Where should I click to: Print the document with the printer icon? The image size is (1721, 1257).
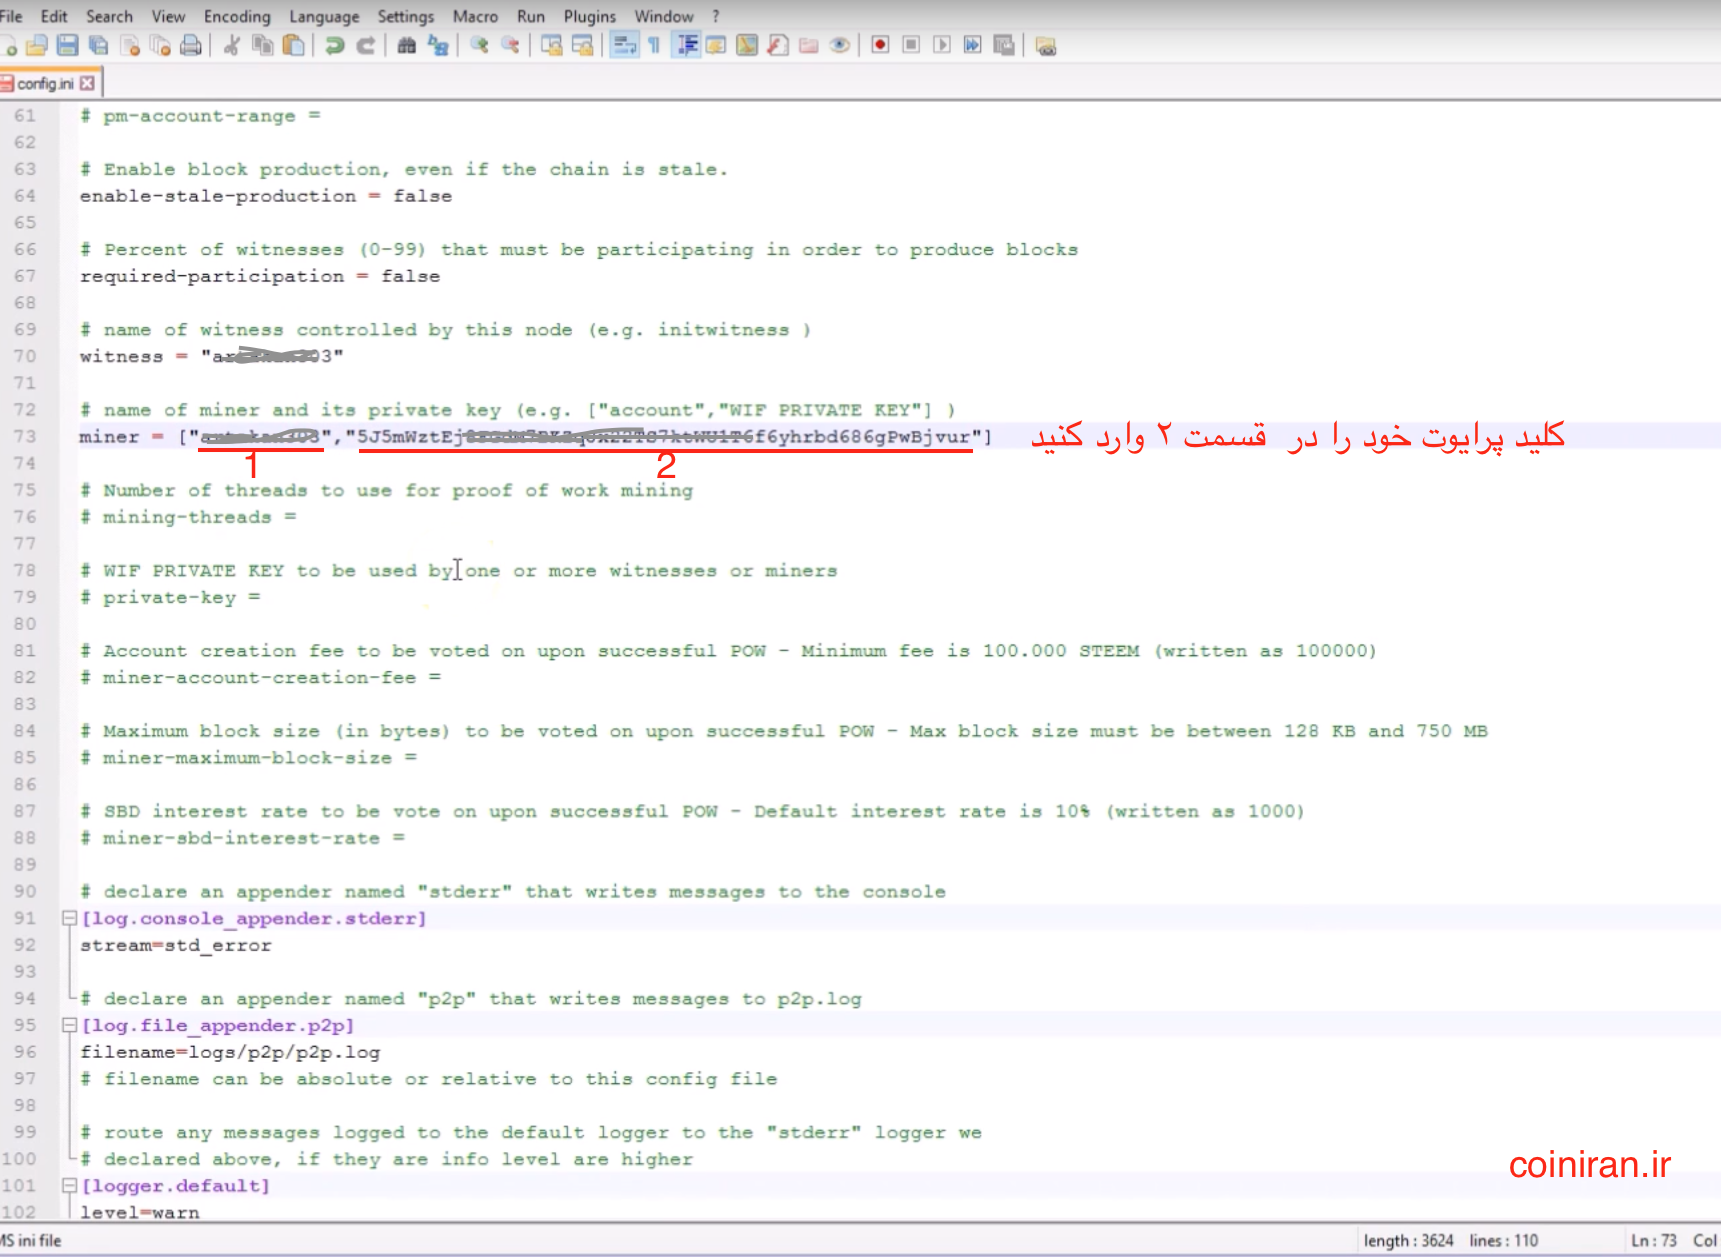click(x=191, y=45)
